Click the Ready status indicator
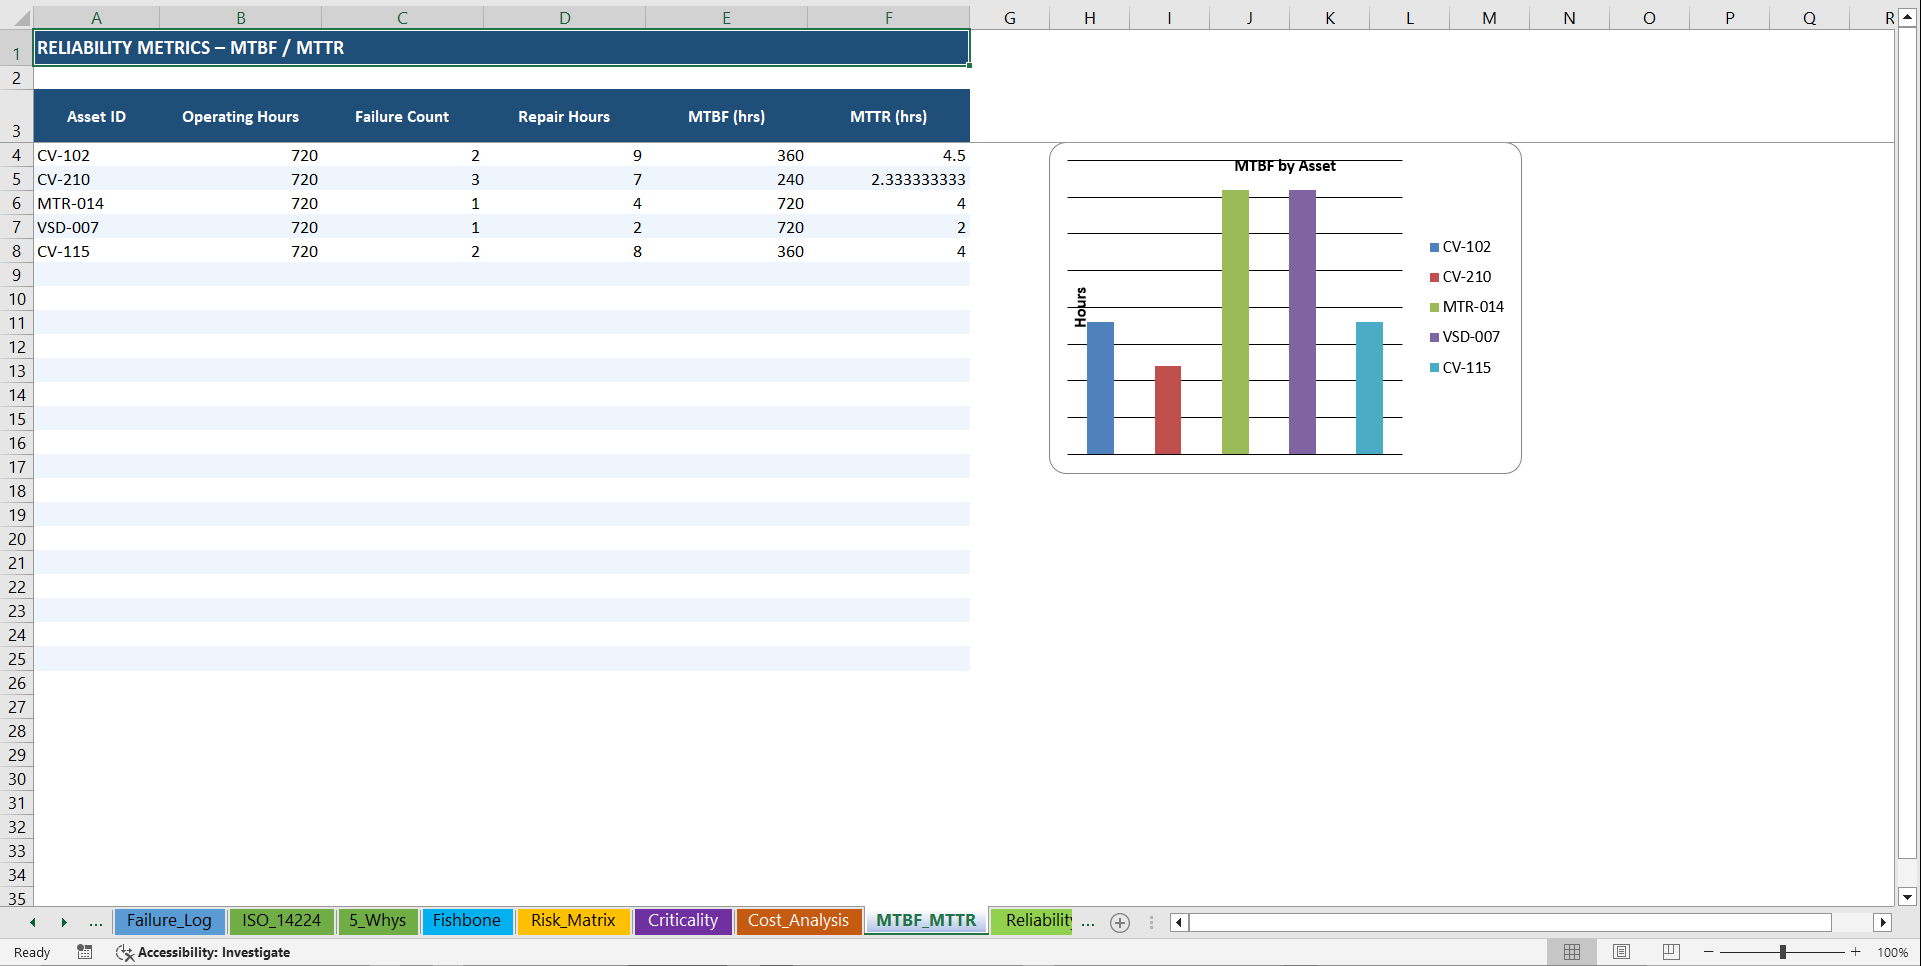This screenshot has width=1921, height=966. click(31, 952)
